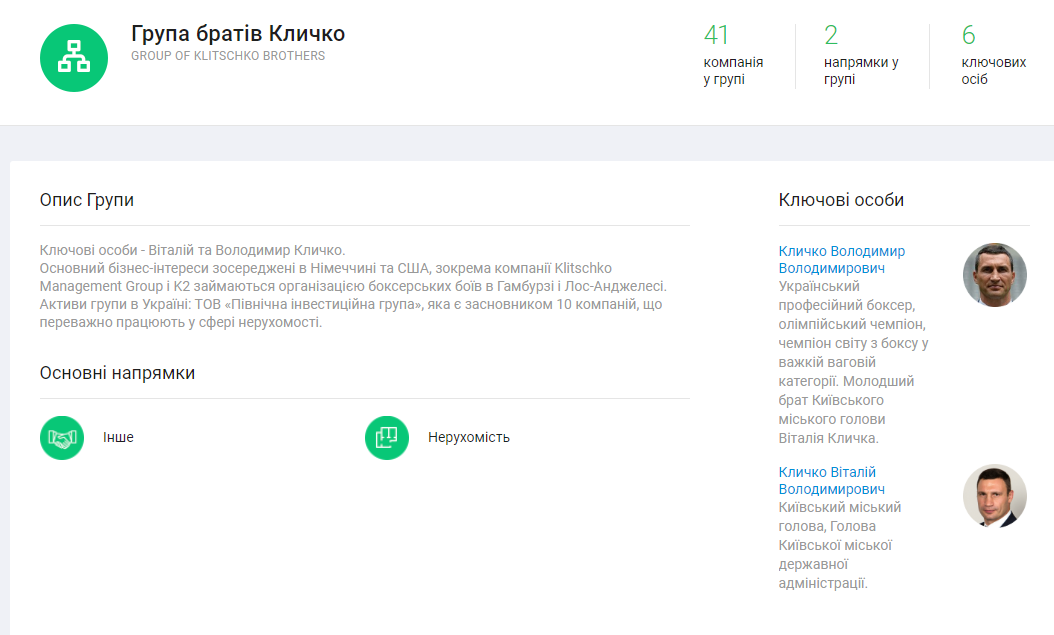This screenshot has height=635, width=1054.
Task: Click the green group hierarchy icon
Action: pos(74,57)
